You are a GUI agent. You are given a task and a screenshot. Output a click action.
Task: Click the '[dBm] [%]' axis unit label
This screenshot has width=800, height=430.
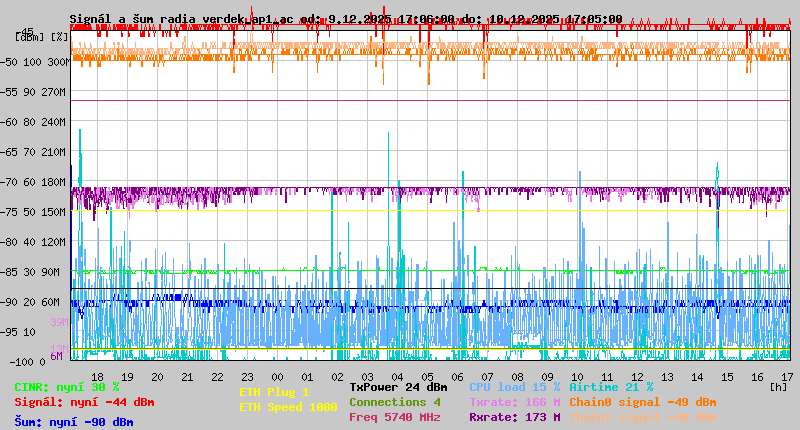click(x=41, y=37)
